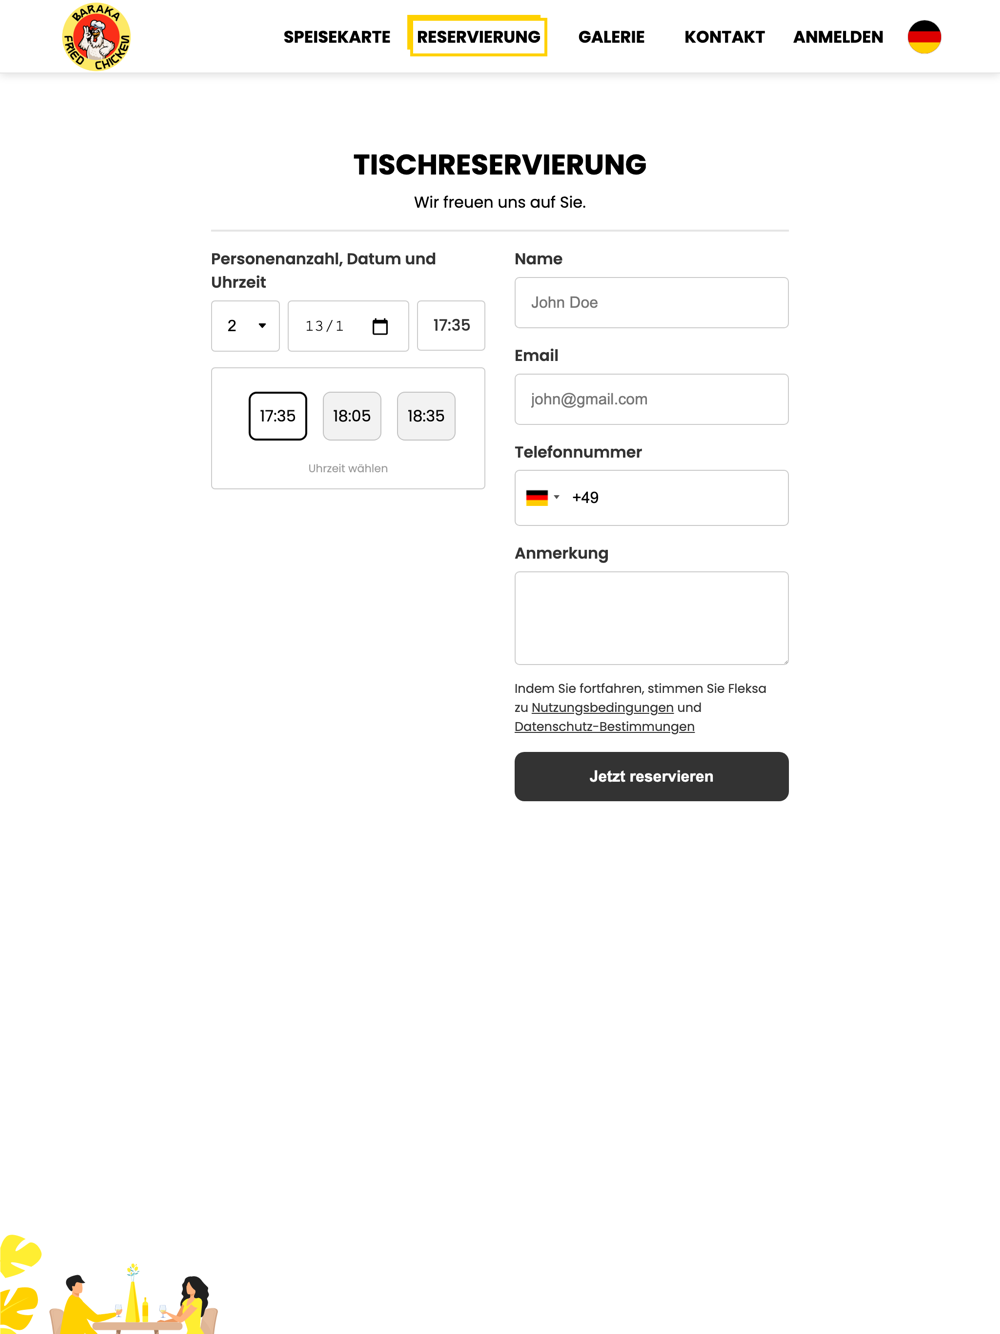Select the 18:05 time slot
The width and height of the screenshot is (1000, 1334).
coord(352,416)
